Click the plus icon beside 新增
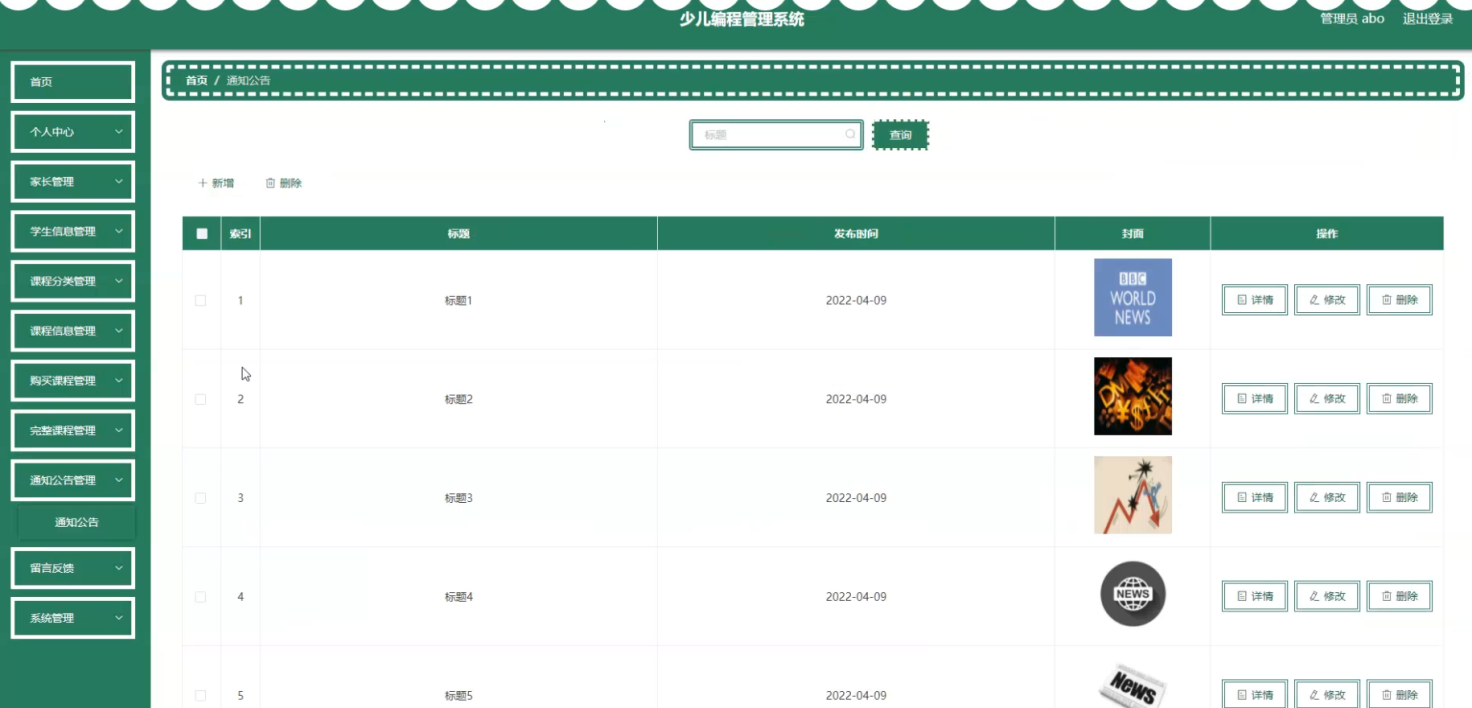Screen dimensions: 1472x708 click(203, 183)
